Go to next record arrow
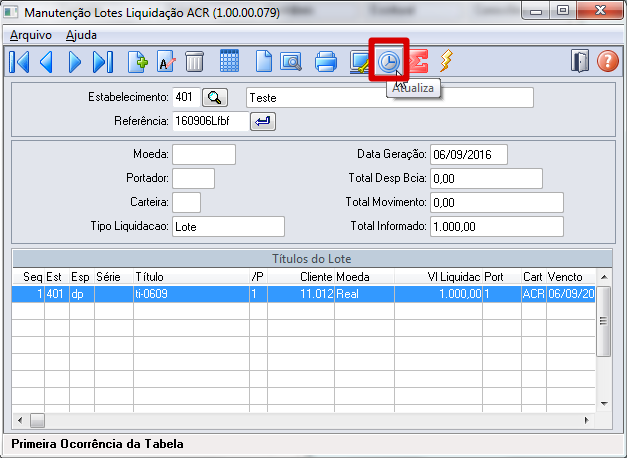The width and height of the screenshot is (627, 458). click(74, 62)
